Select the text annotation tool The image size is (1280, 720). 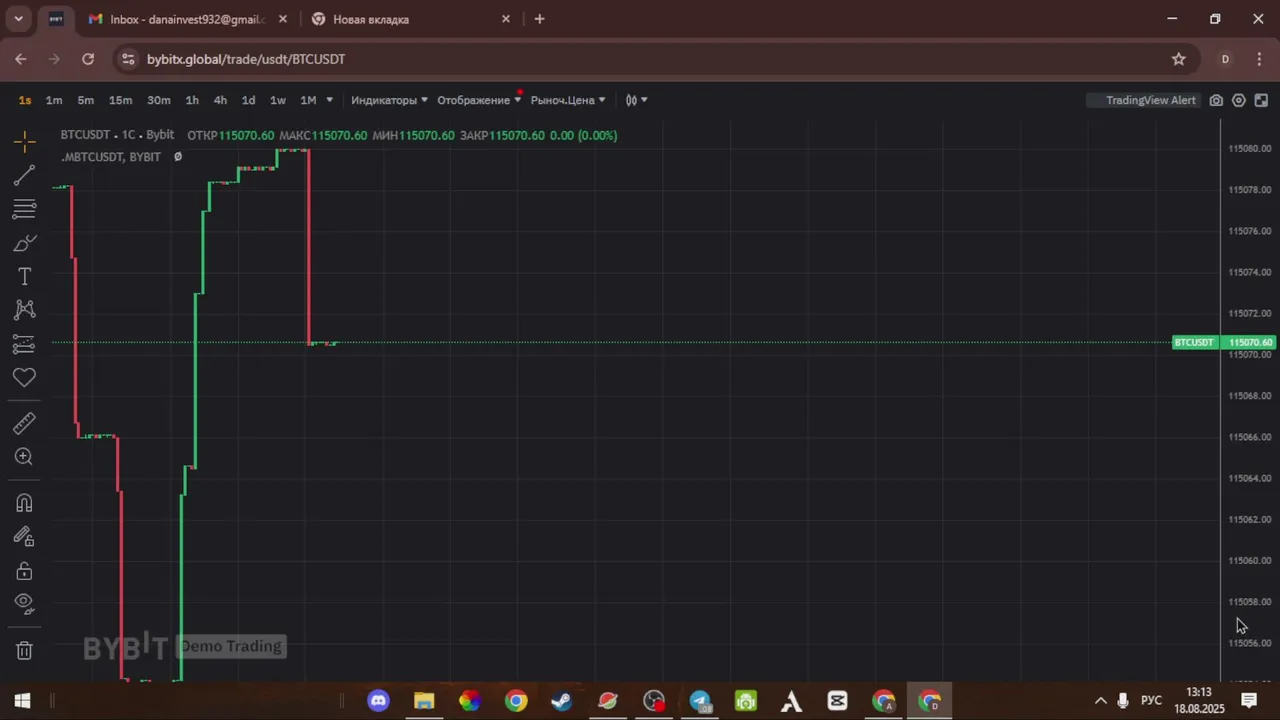pos(25,276)
